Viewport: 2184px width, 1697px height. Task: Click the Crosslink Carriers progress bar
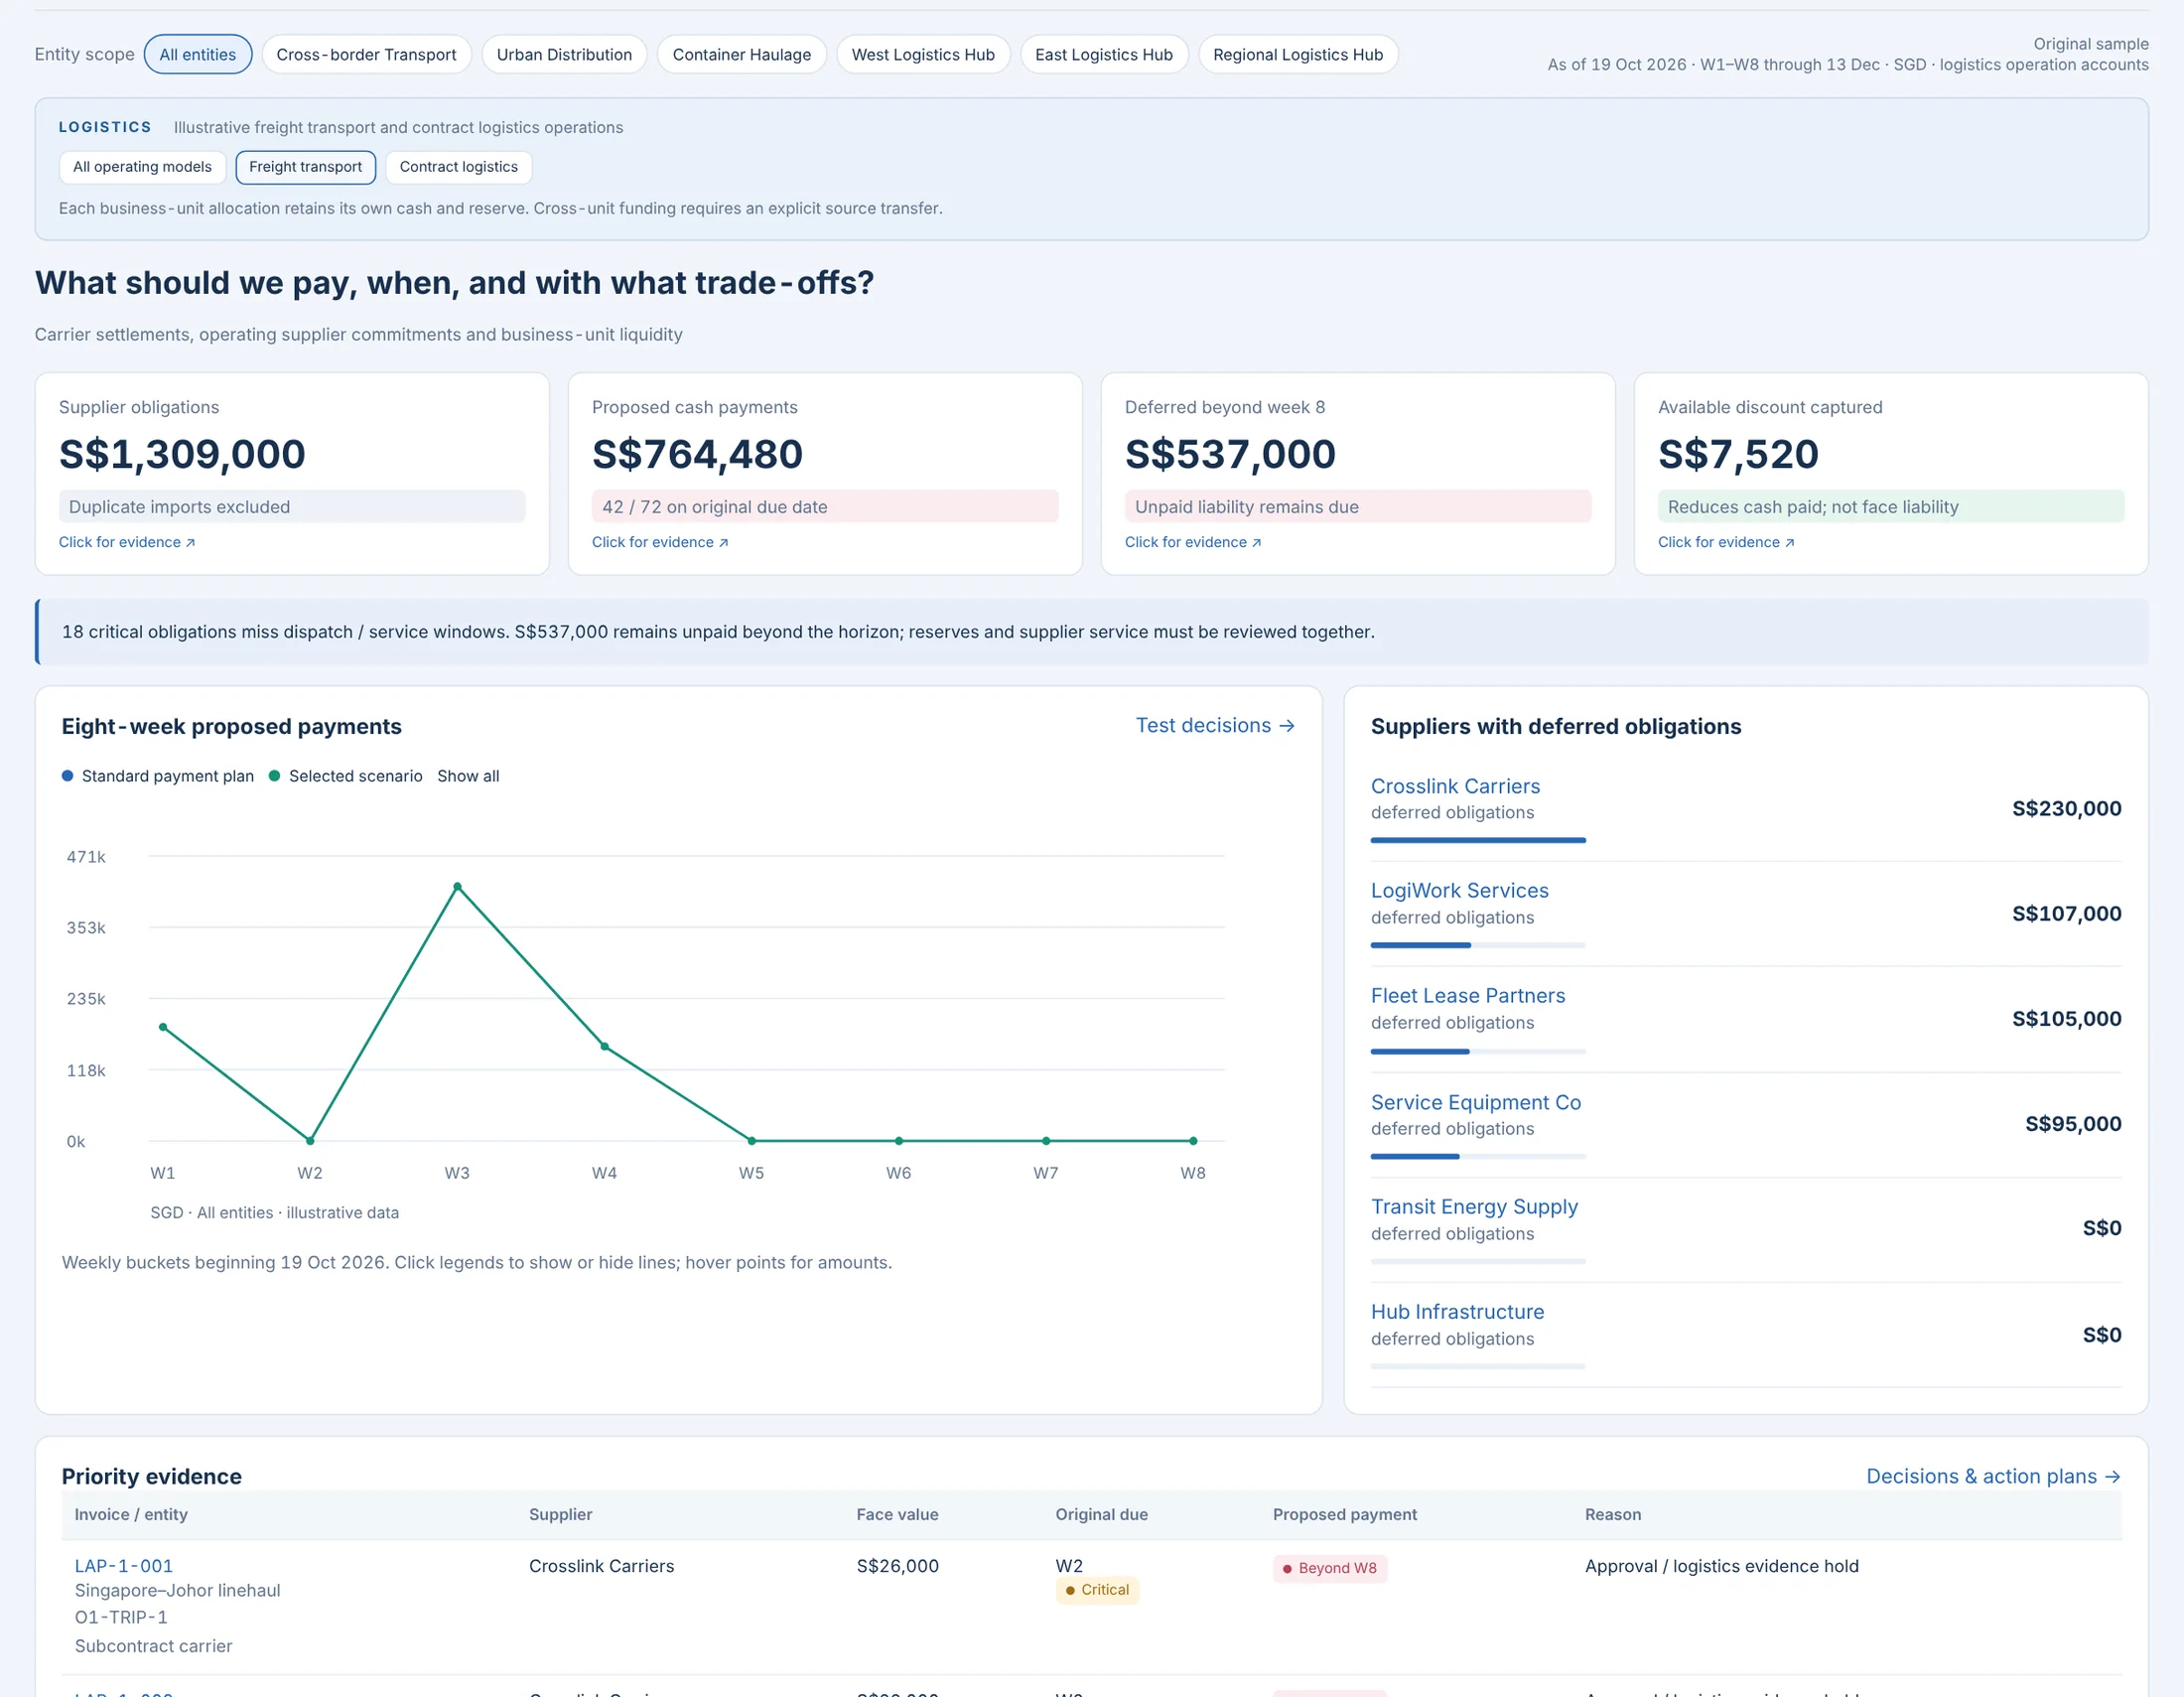click(x=1478, y=840)
